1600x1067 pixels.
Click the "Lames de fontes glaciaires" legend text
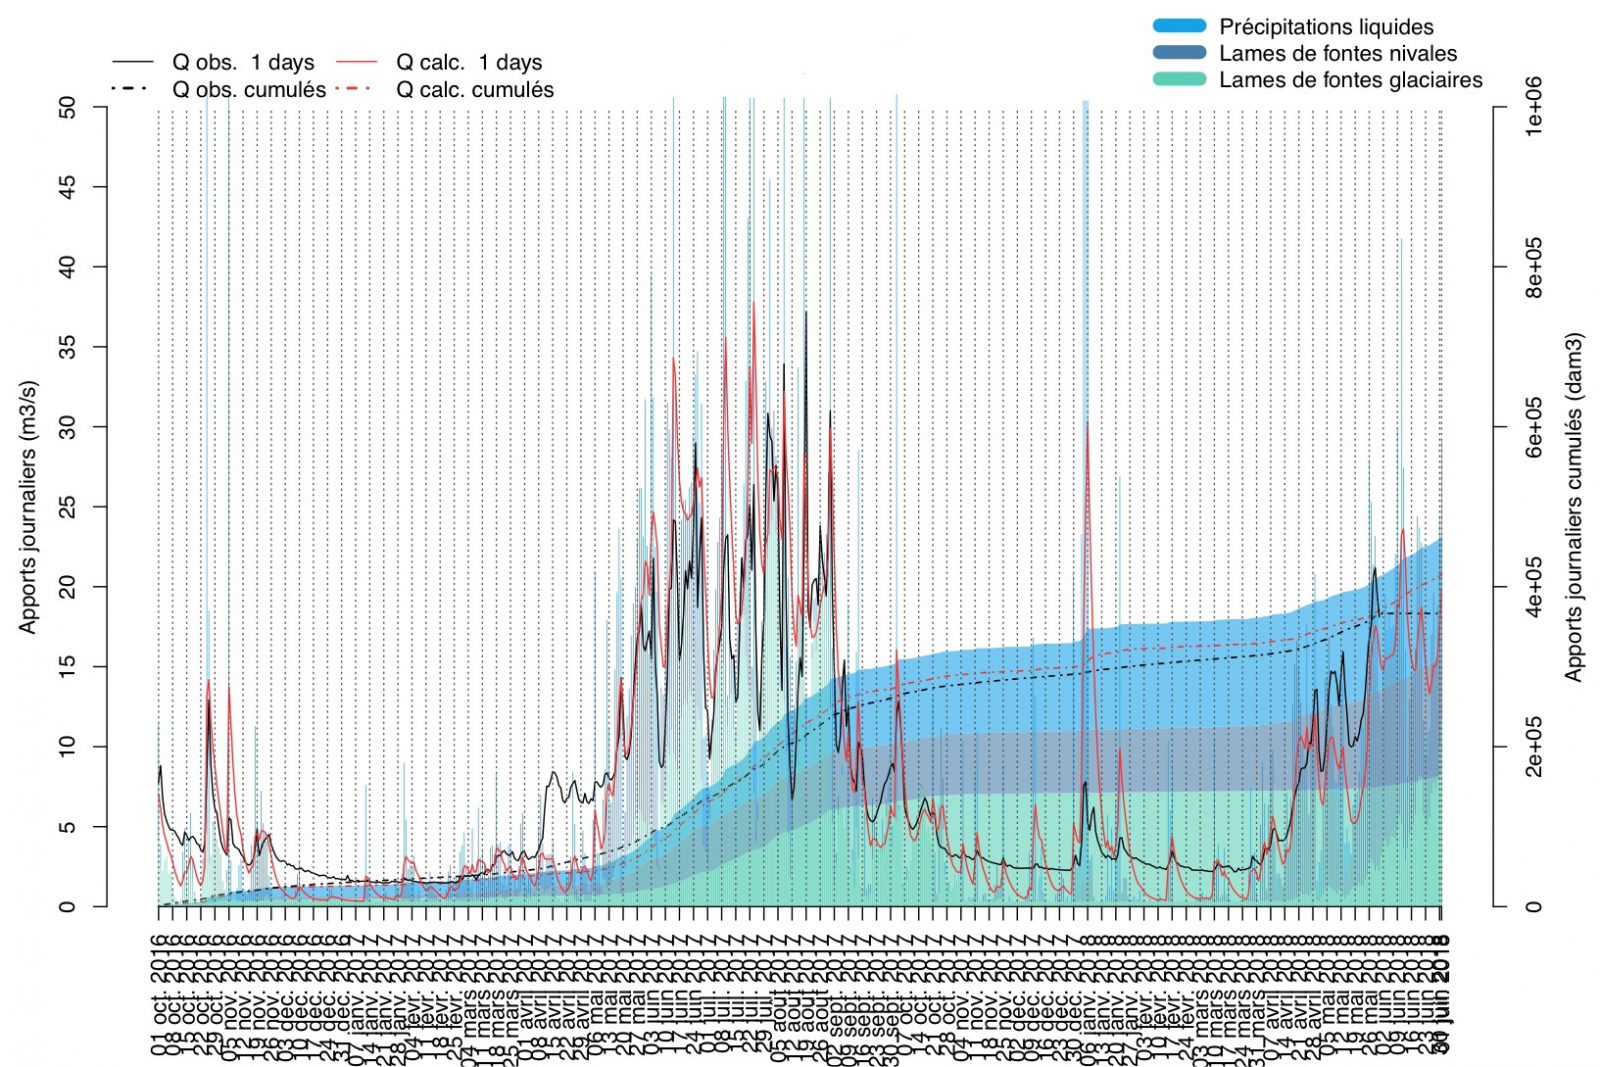1350,80
